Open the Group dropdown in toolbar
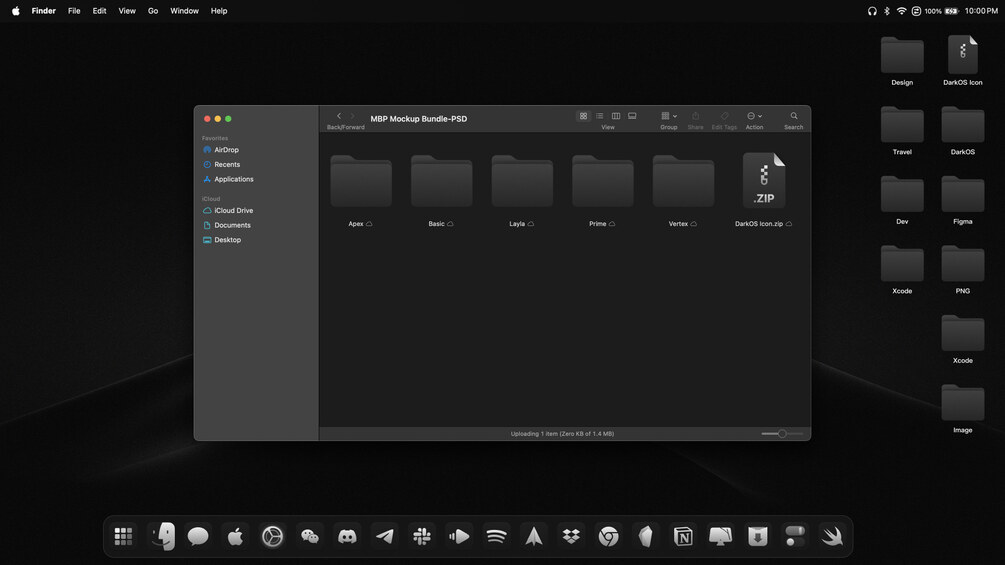Screen dimensions: 1005x565 click(x=669, y=116)
